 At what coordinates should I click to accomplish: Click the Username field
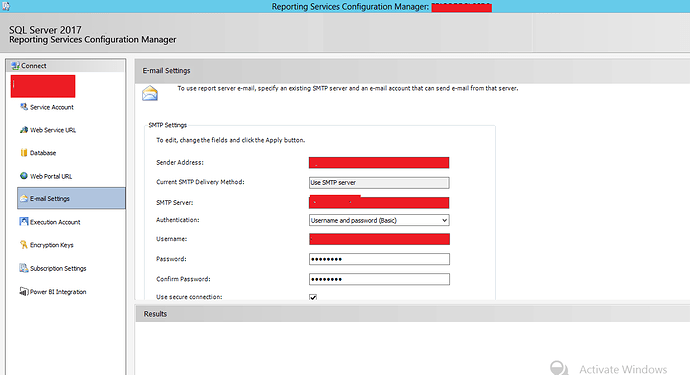click(x=379, y=239)
